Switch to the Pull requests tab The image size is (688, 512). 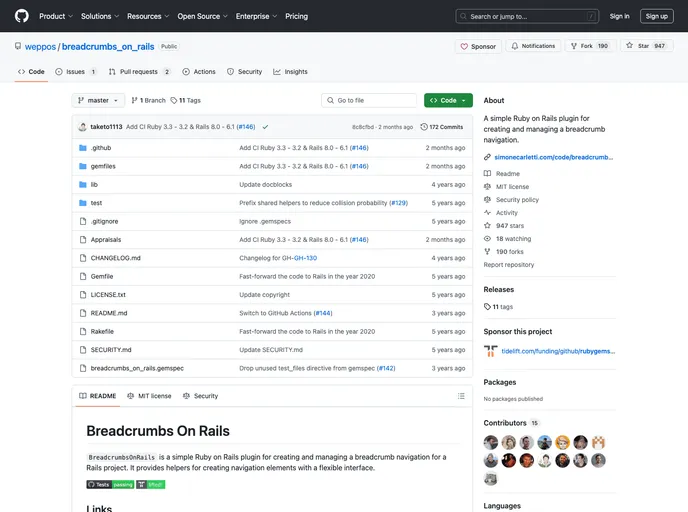coord(139,72)
